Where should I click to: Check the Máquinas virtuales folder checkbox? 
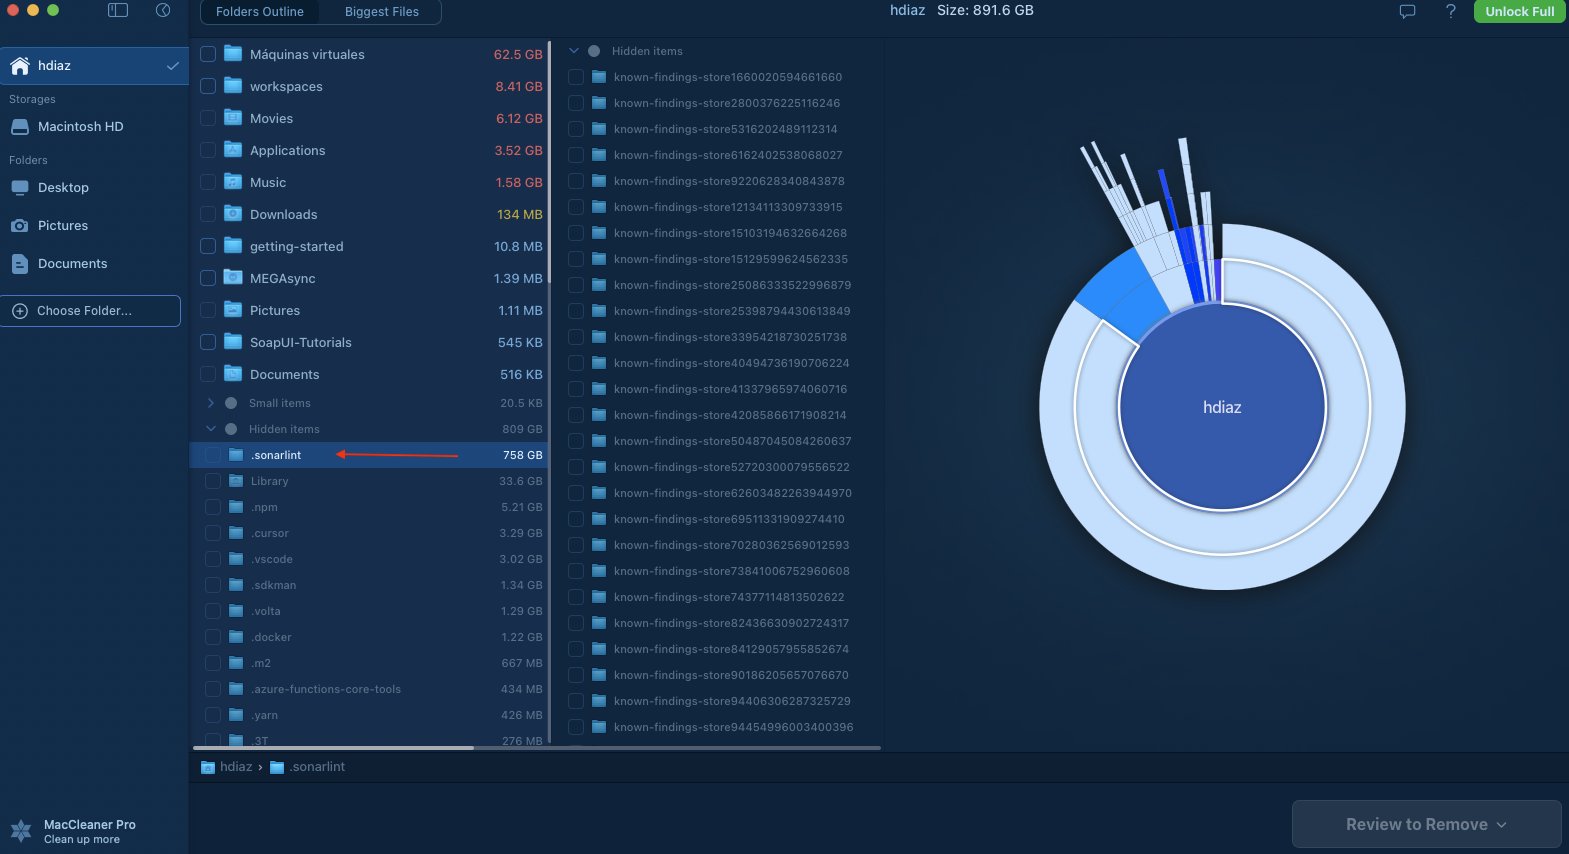208,54
